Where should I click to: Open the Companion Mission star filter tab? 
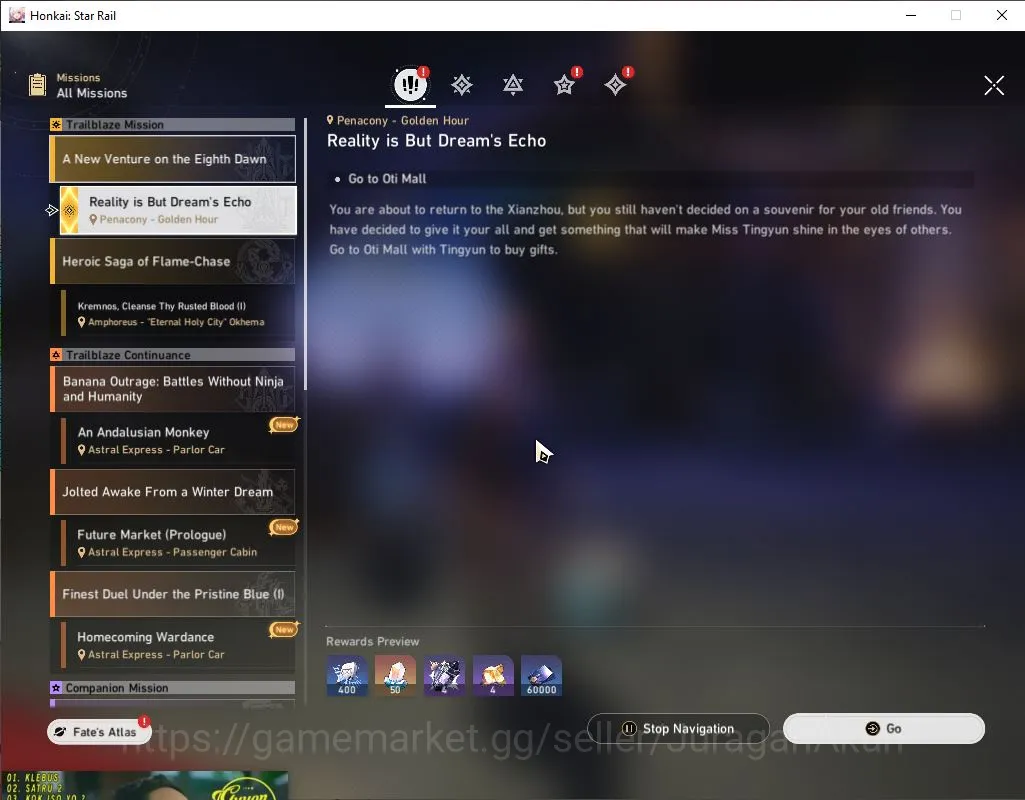[x=564, y=85]
